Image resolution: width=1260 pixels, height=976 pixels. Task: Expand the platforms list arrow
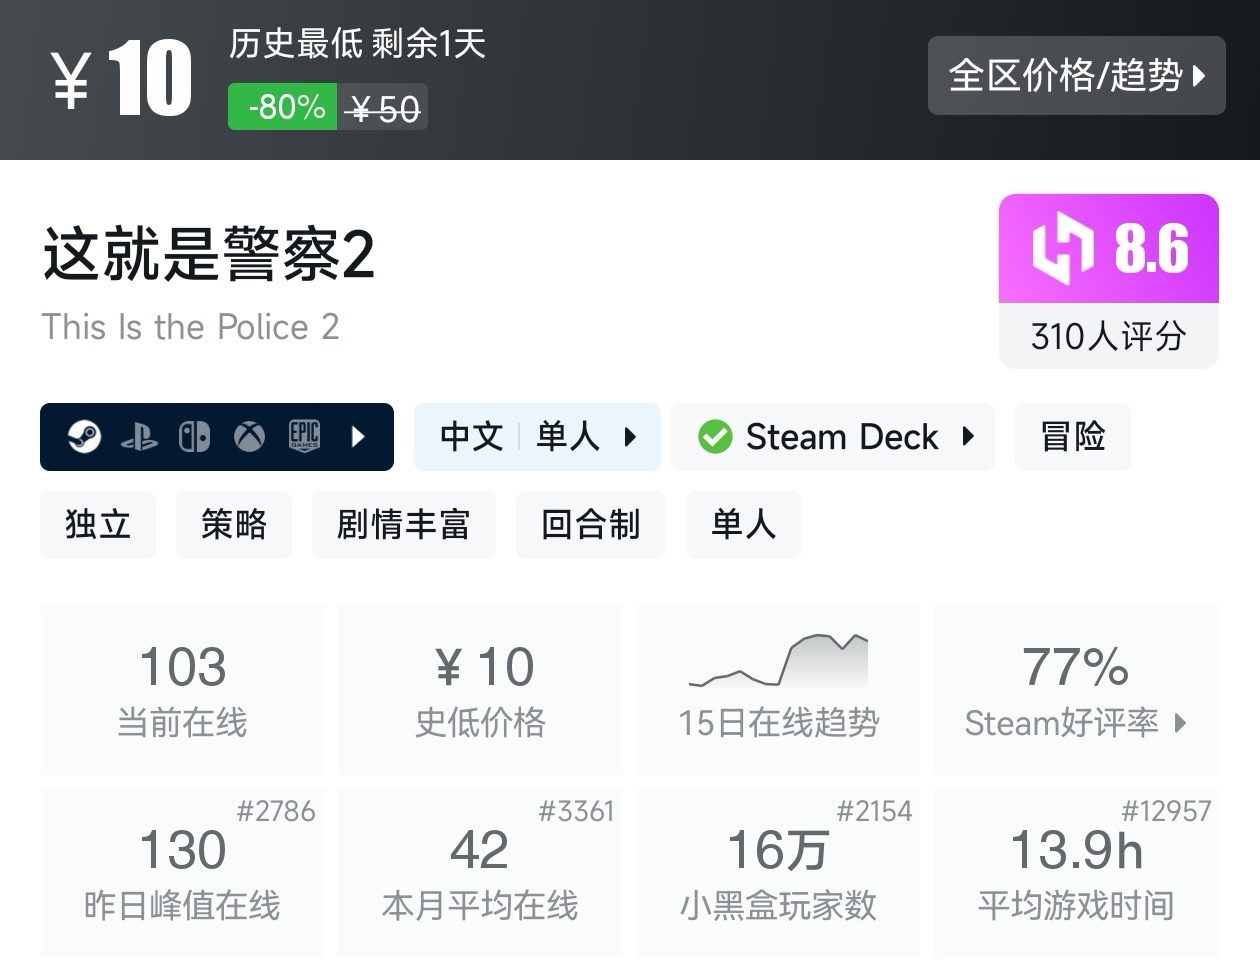tap(358, 437)
